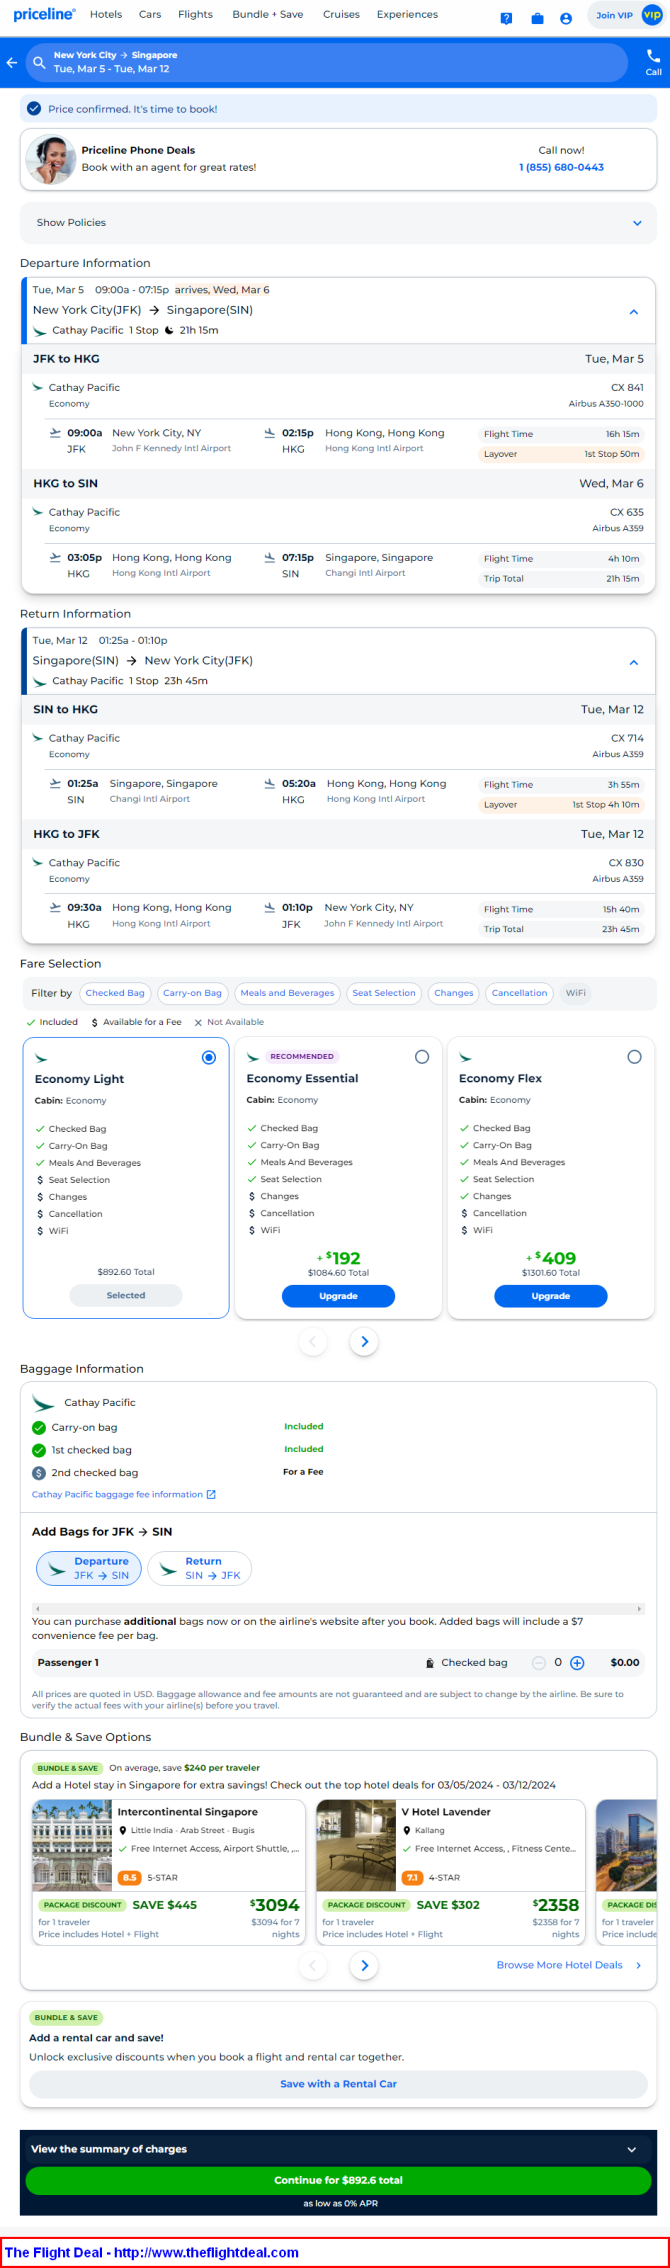Open Cathay Pacific baggage fee information
This screenshot has width=670, height=2268.
click(x=117, y=1495)
